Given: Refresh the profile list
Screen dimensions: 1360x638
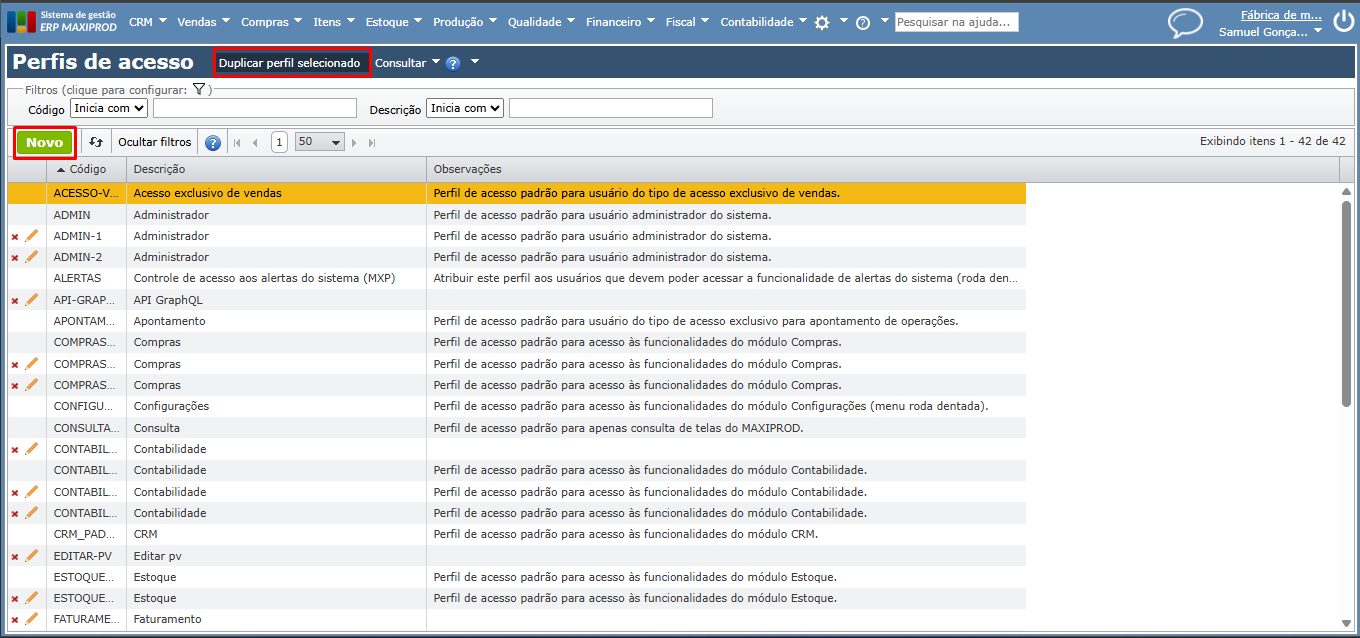Looking at the screenshot, I should coord(96,142).
